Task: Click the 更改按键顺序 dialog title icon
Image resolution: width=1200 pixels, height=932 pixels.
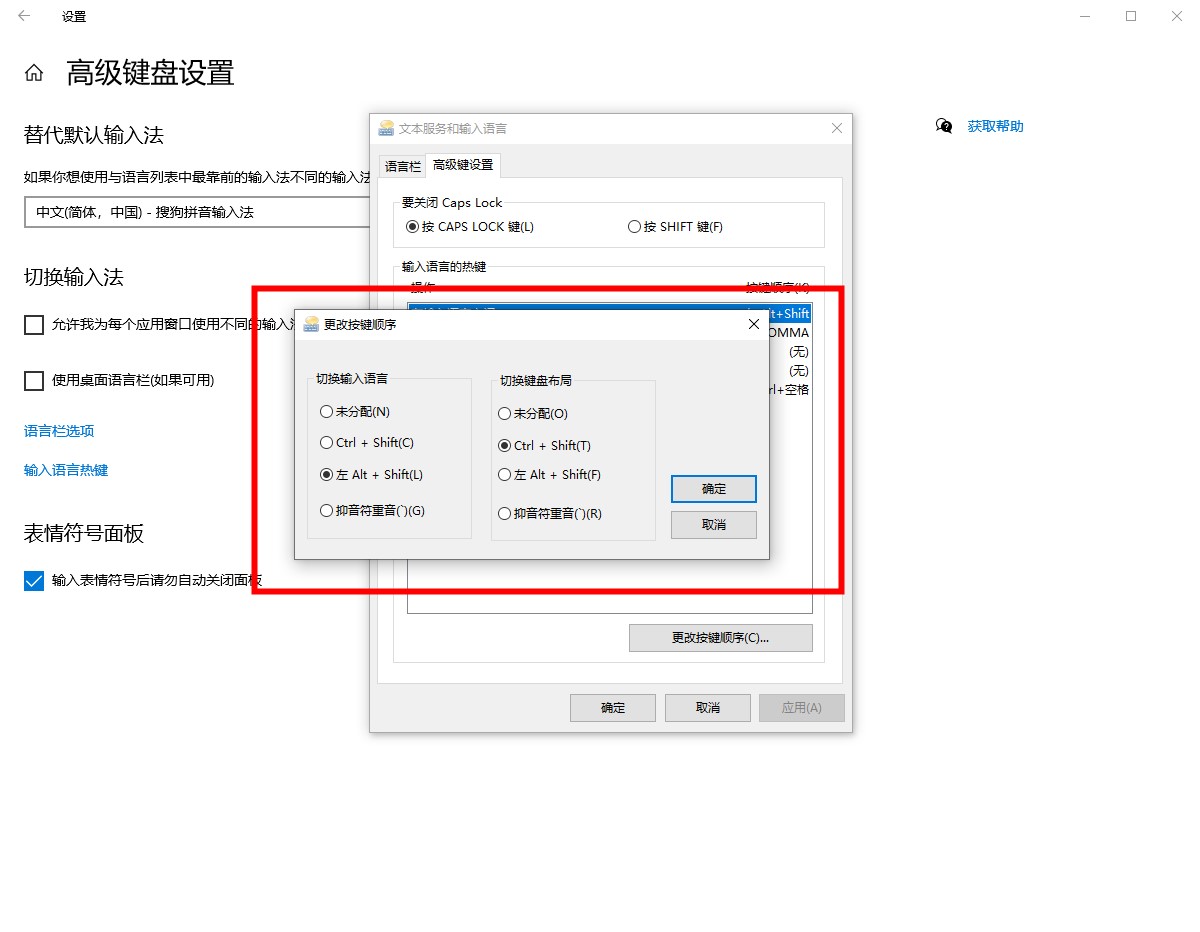Action: [x=310, y=324]
